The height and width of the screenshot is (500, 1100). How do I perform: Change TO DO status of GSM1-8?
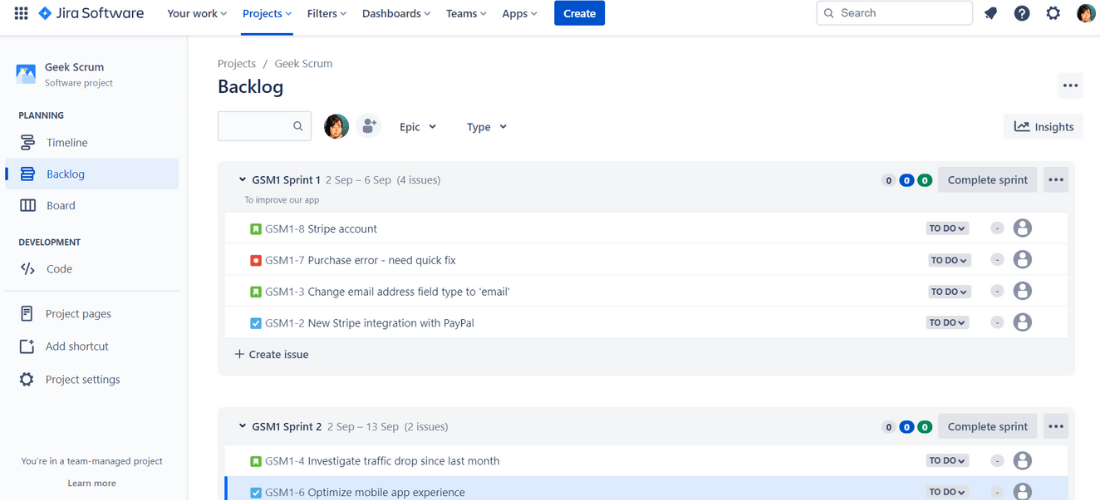pyautogui.click(x=946, y=229)
